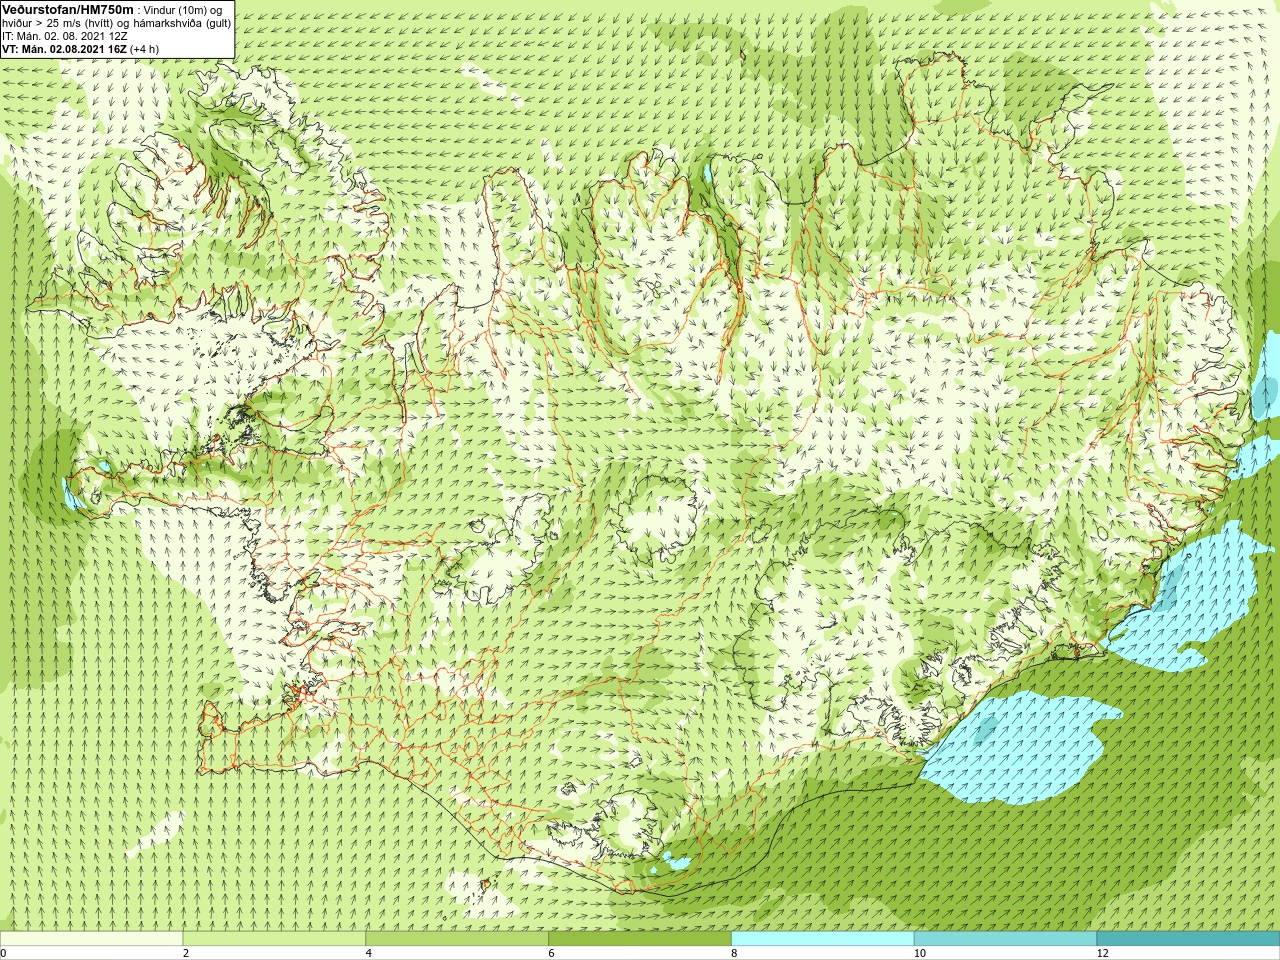Select the dark teal 12+ legend segment

pos(1188,939)
